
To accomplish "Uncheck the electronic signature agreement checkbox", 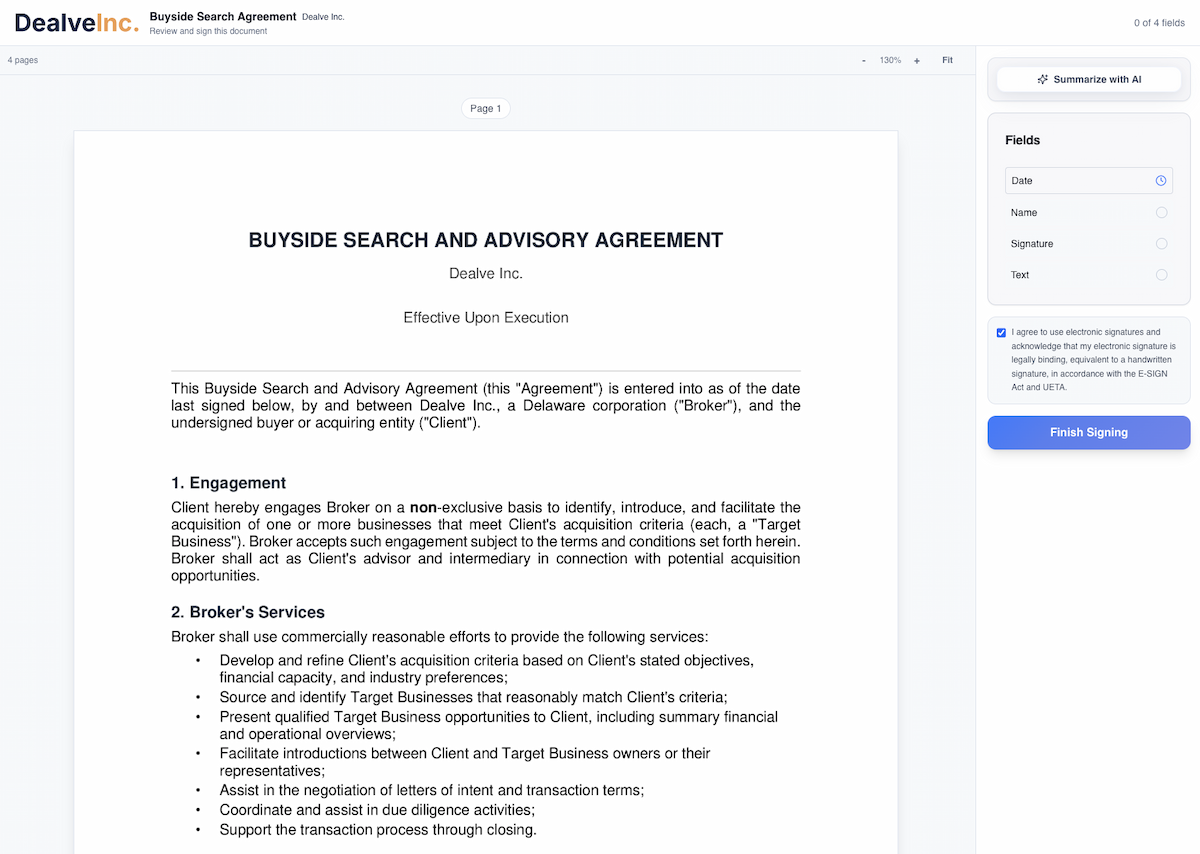I will 1001,332.
